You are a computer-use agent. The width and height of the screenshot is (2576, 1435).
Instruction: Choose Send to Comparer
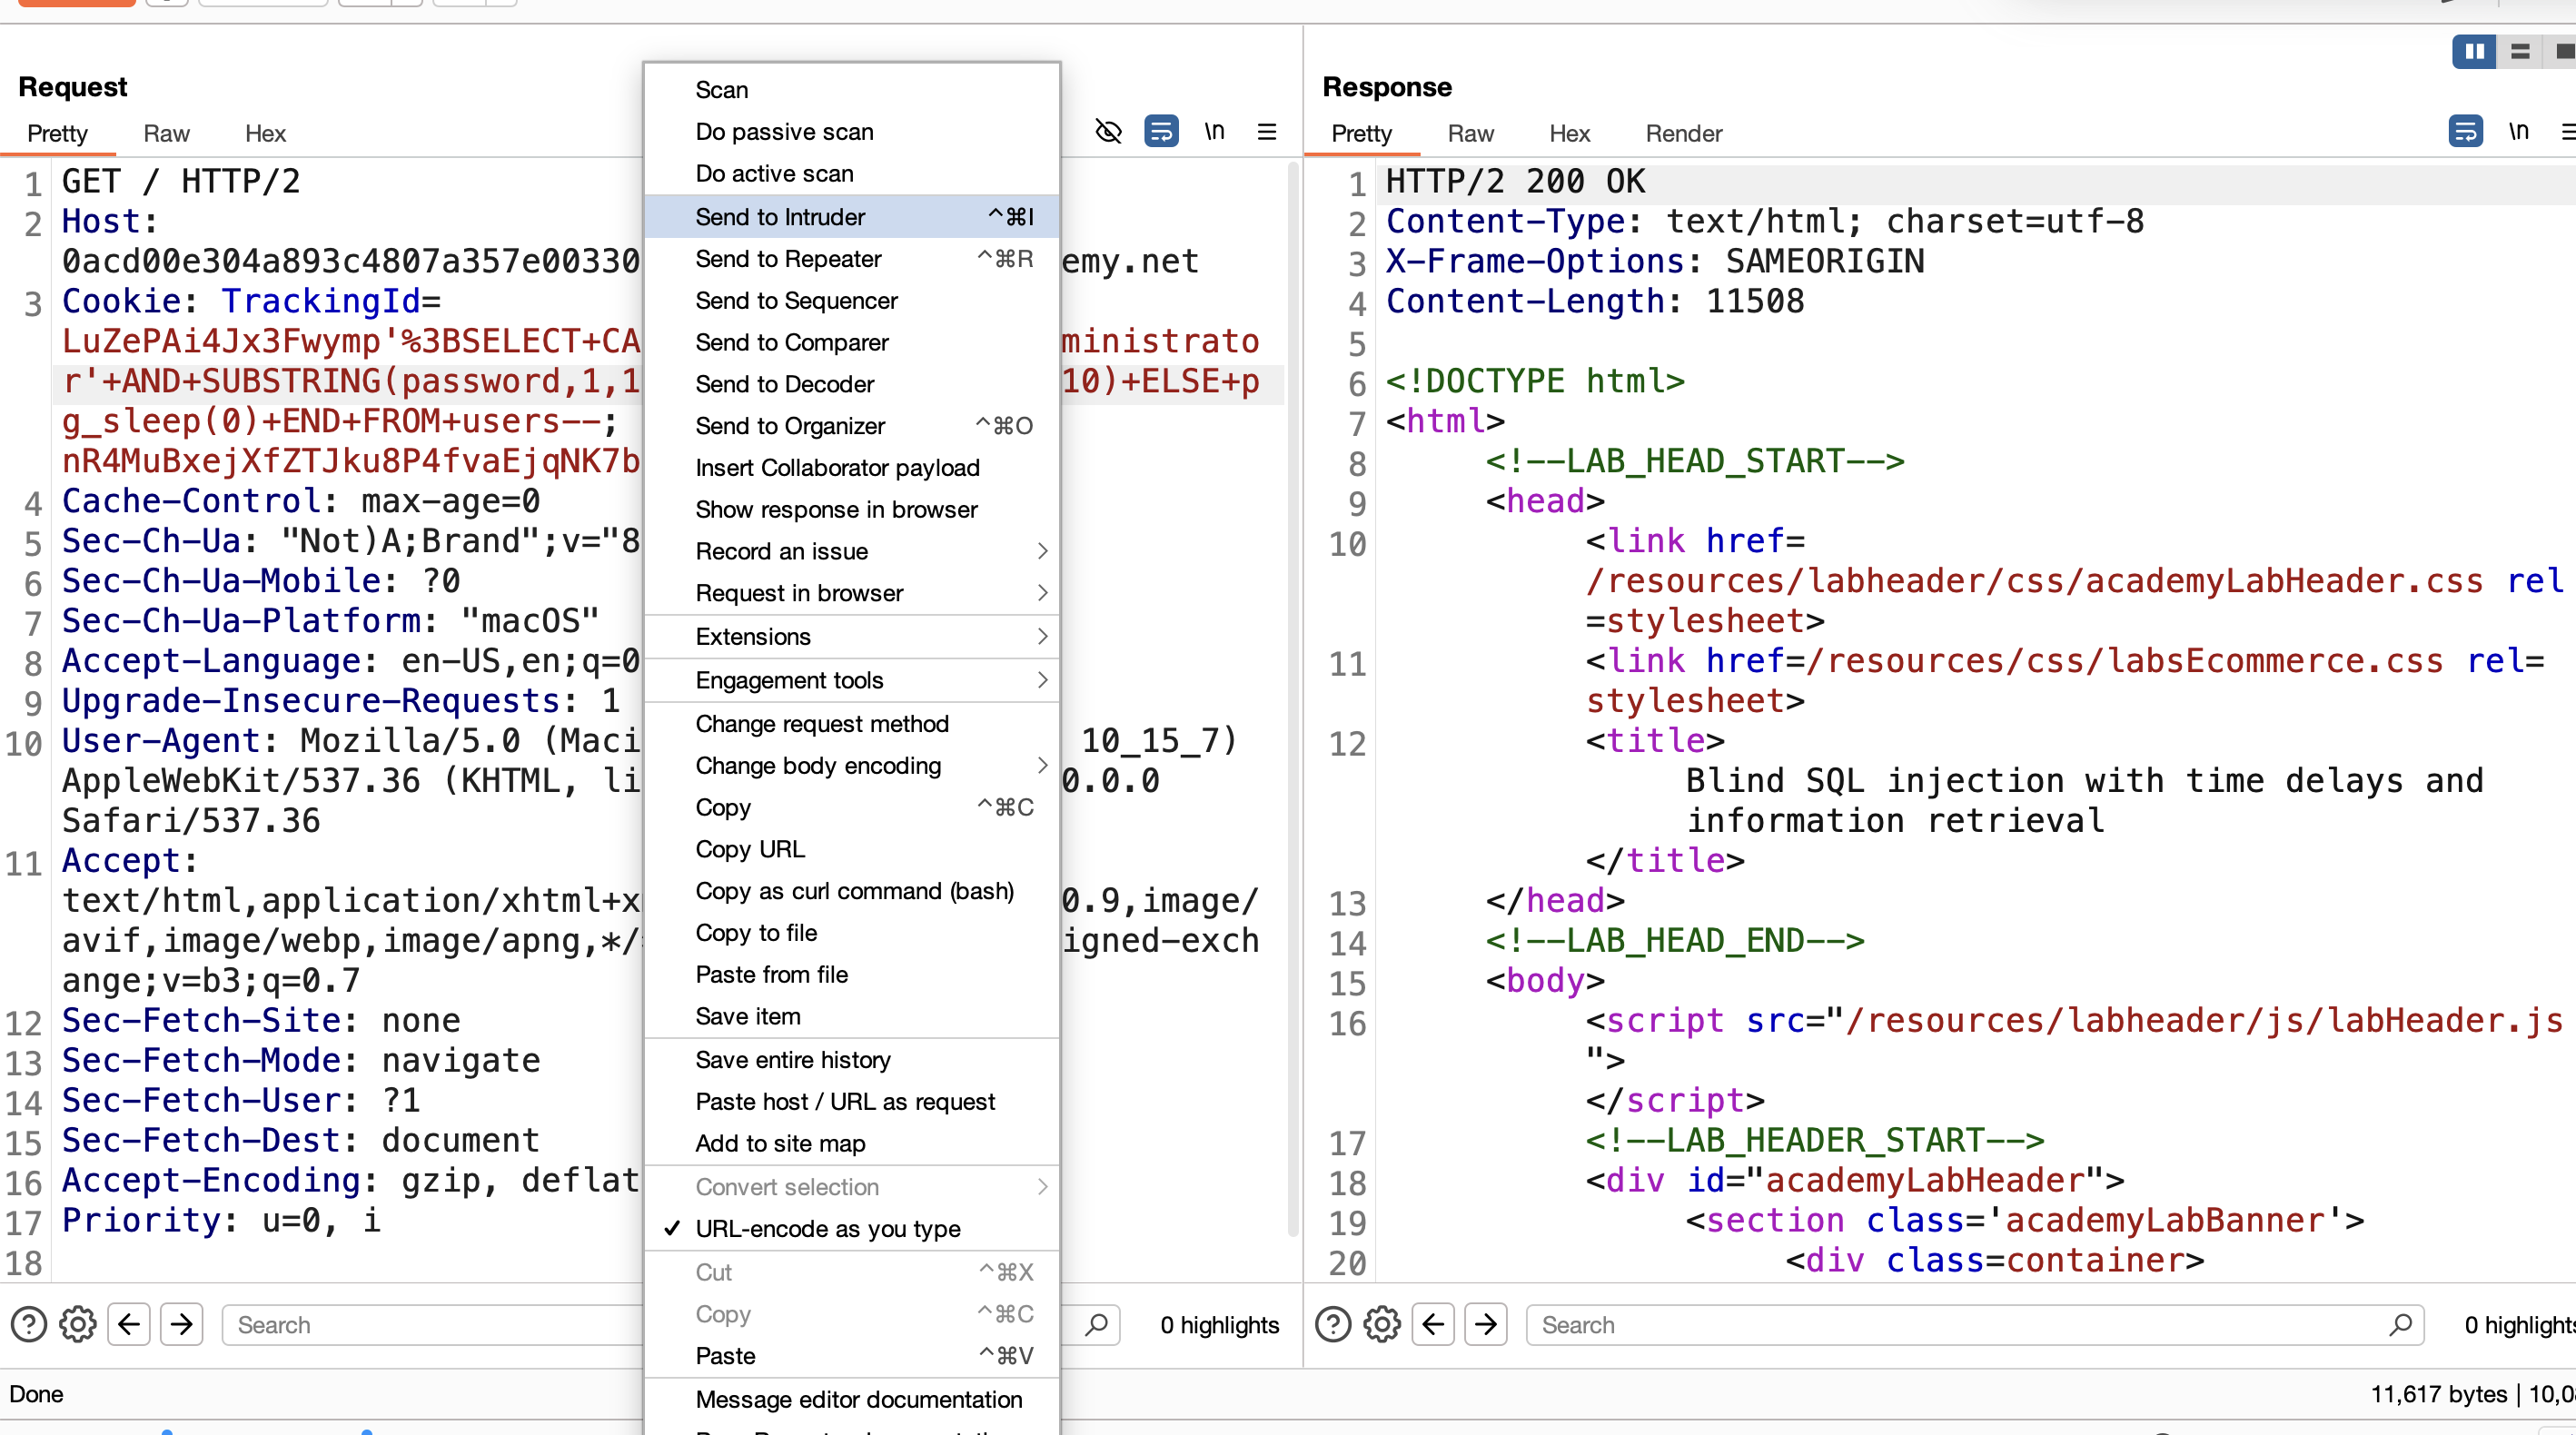pos(852,342)
